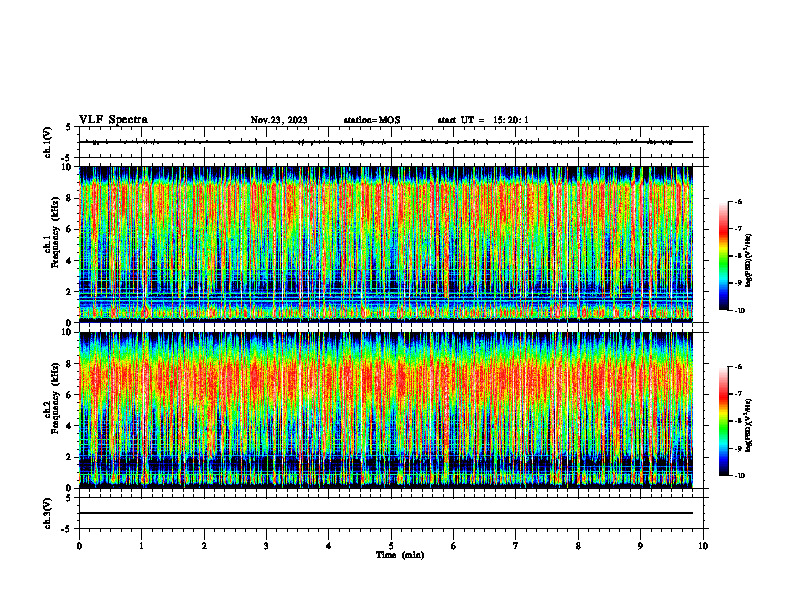Click the "ch.3(V)" vertical axis label
The width and height of the screenshot is (792, 612).
[48, 513]
